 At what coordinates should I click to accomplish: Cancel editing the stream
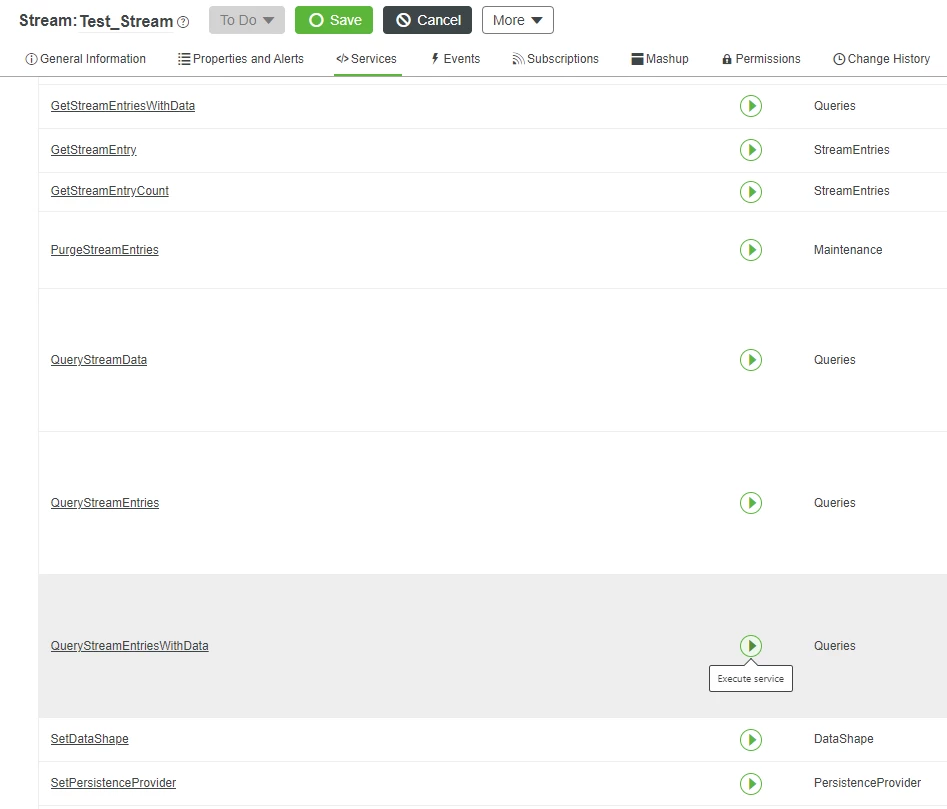(x=428, y=20)
